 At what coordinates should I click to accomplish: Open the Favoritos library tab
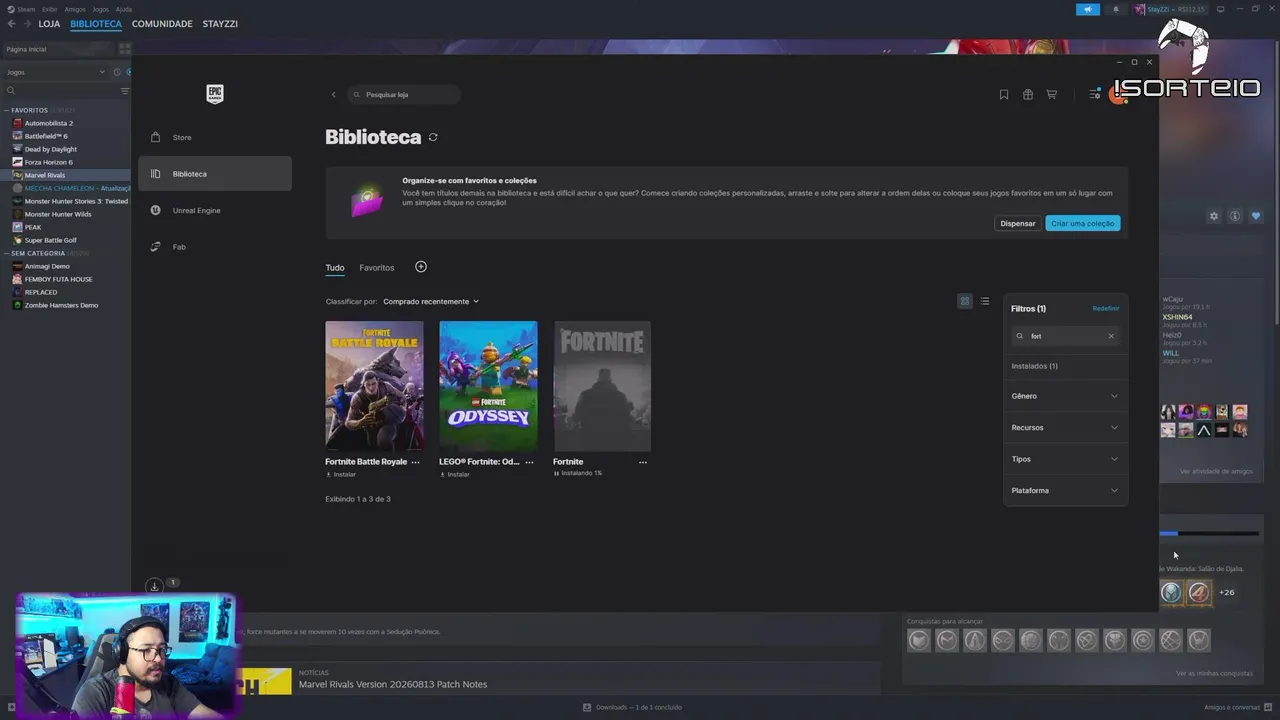point(377,268)
